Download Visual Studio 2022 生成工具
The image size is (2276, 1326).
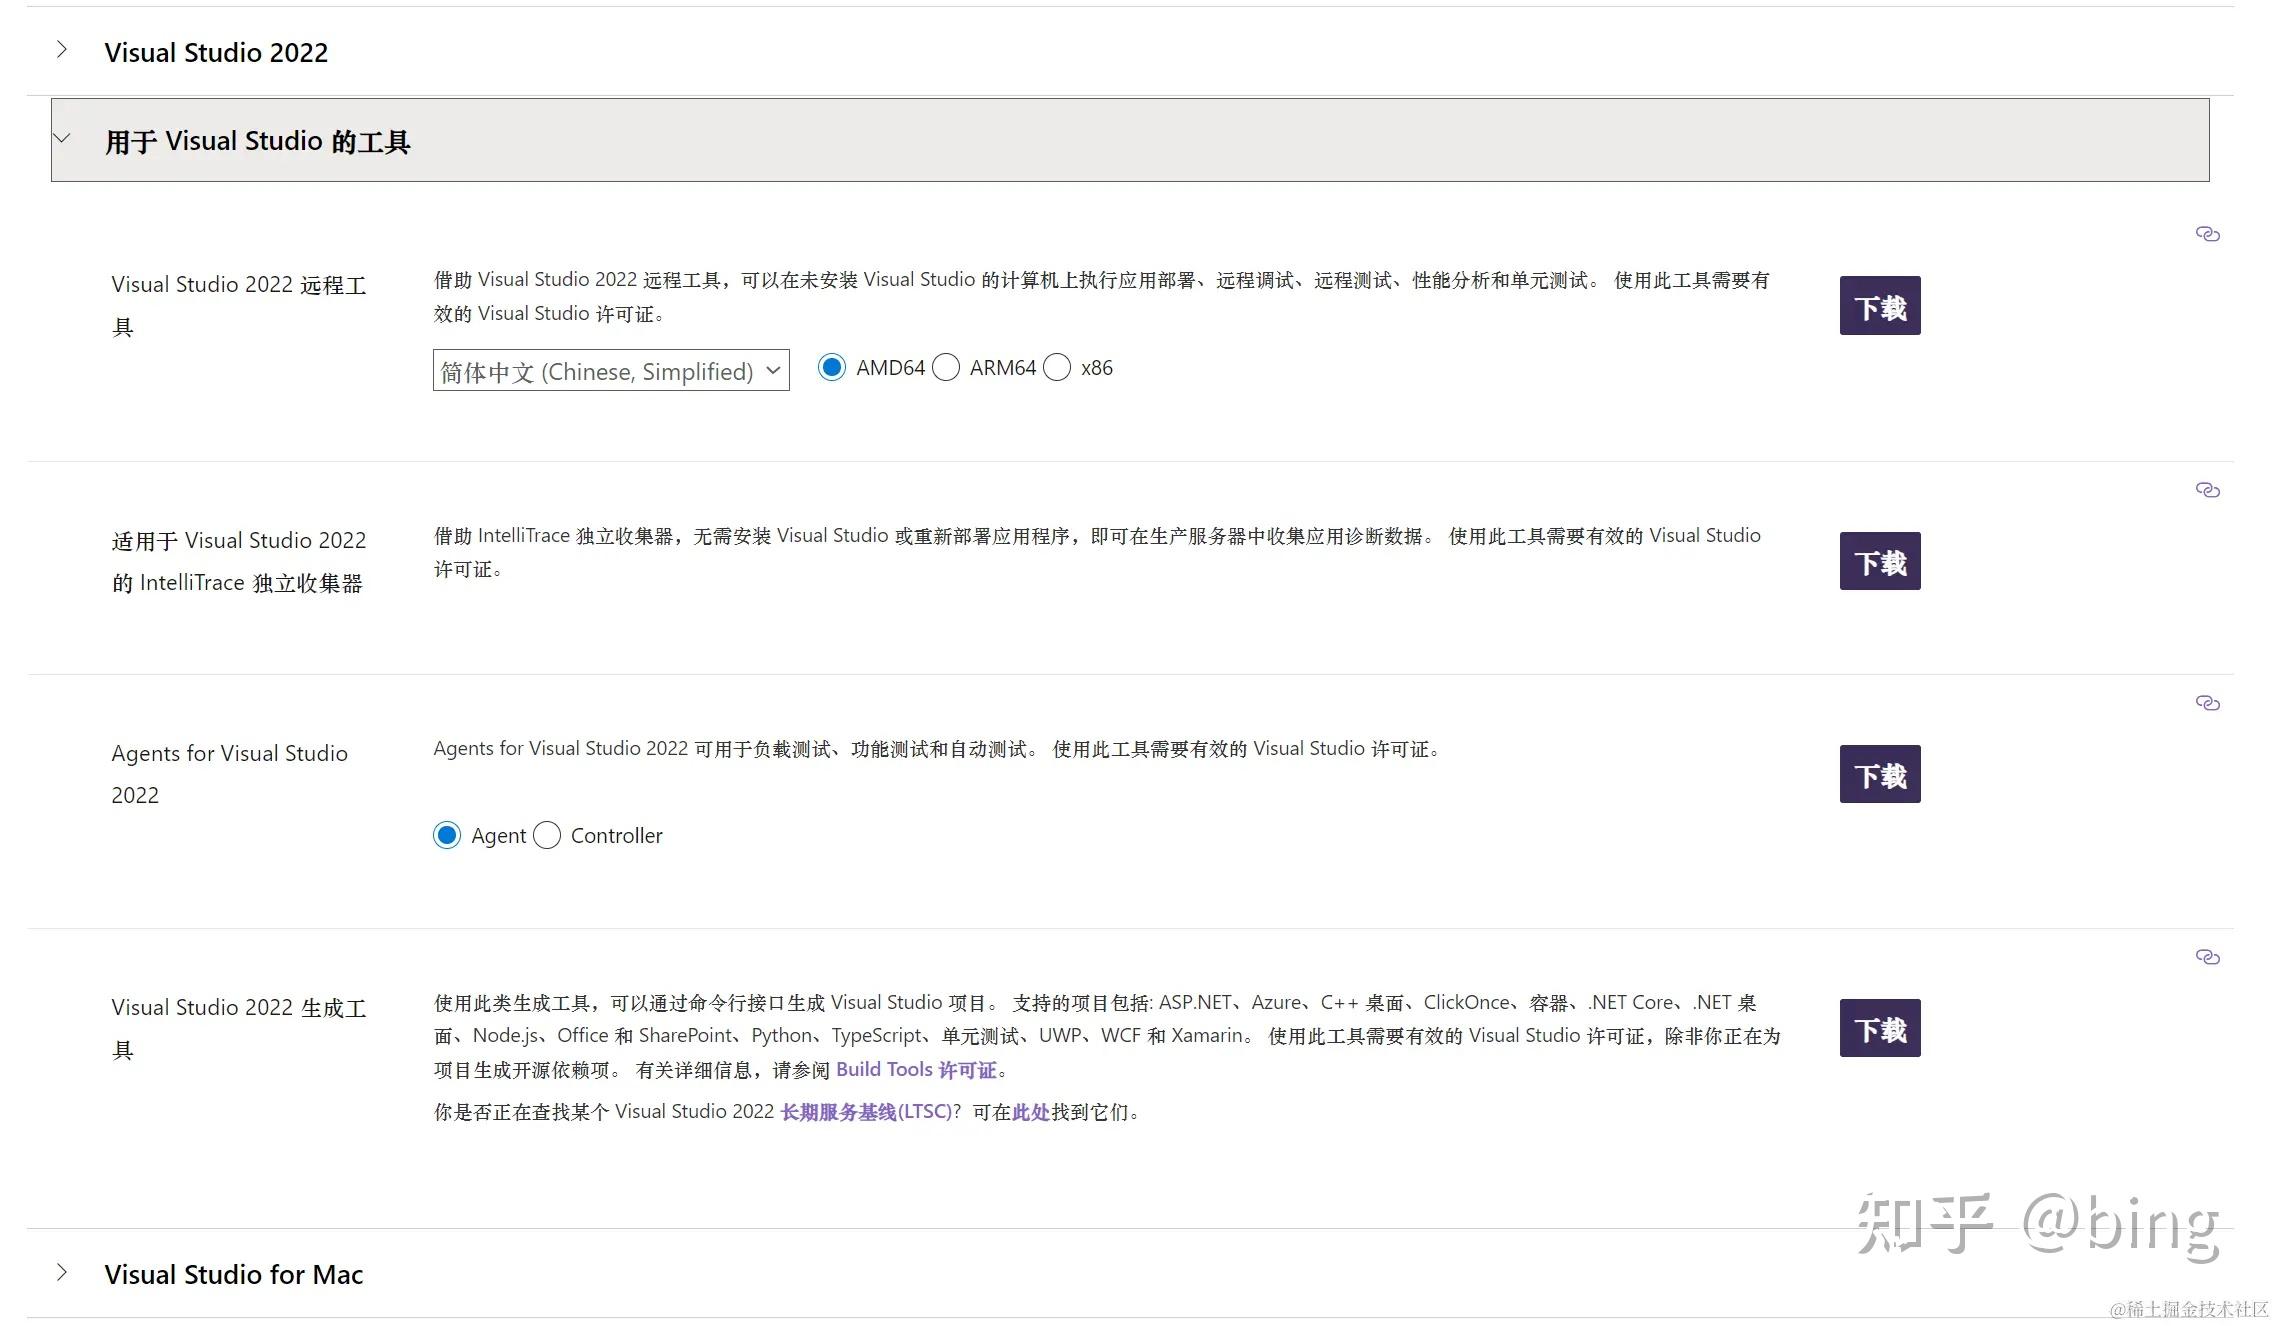point(1880,1028)
